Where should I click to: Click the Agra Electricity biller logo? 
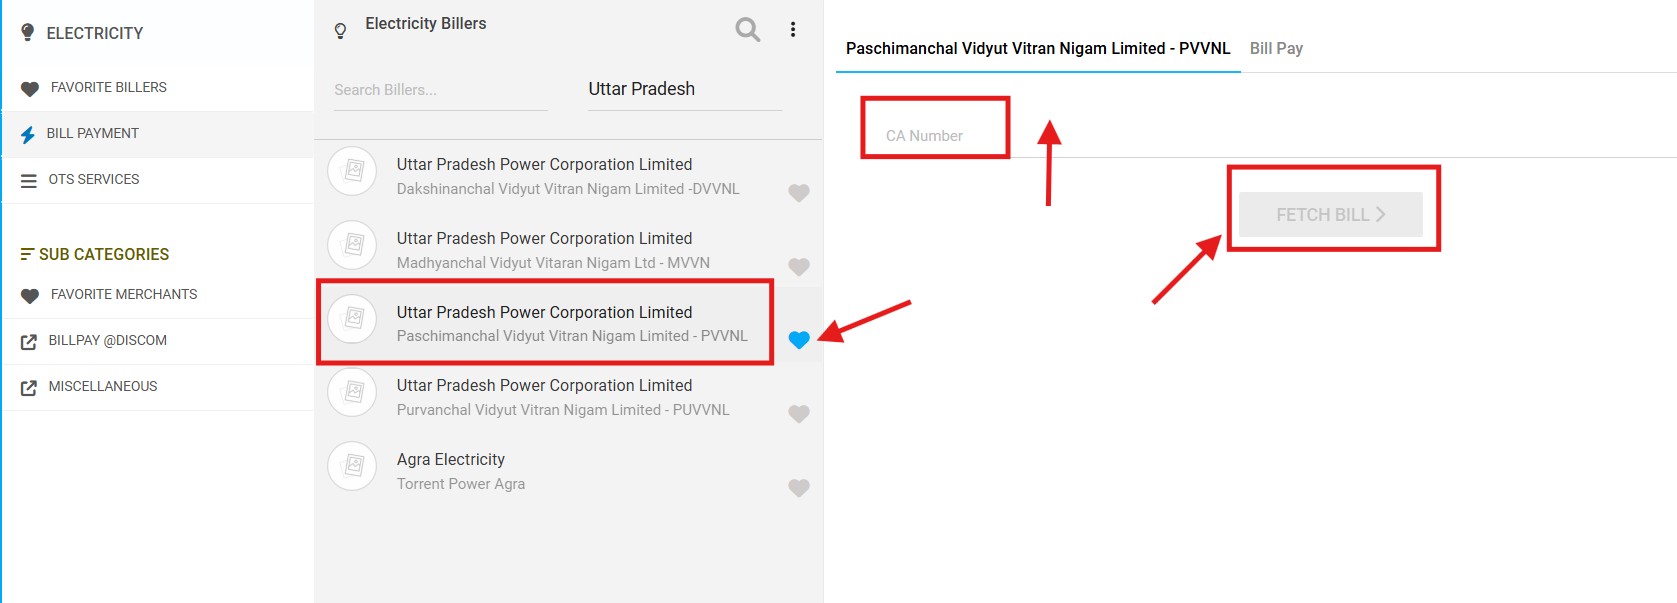[x=353, y=466]
